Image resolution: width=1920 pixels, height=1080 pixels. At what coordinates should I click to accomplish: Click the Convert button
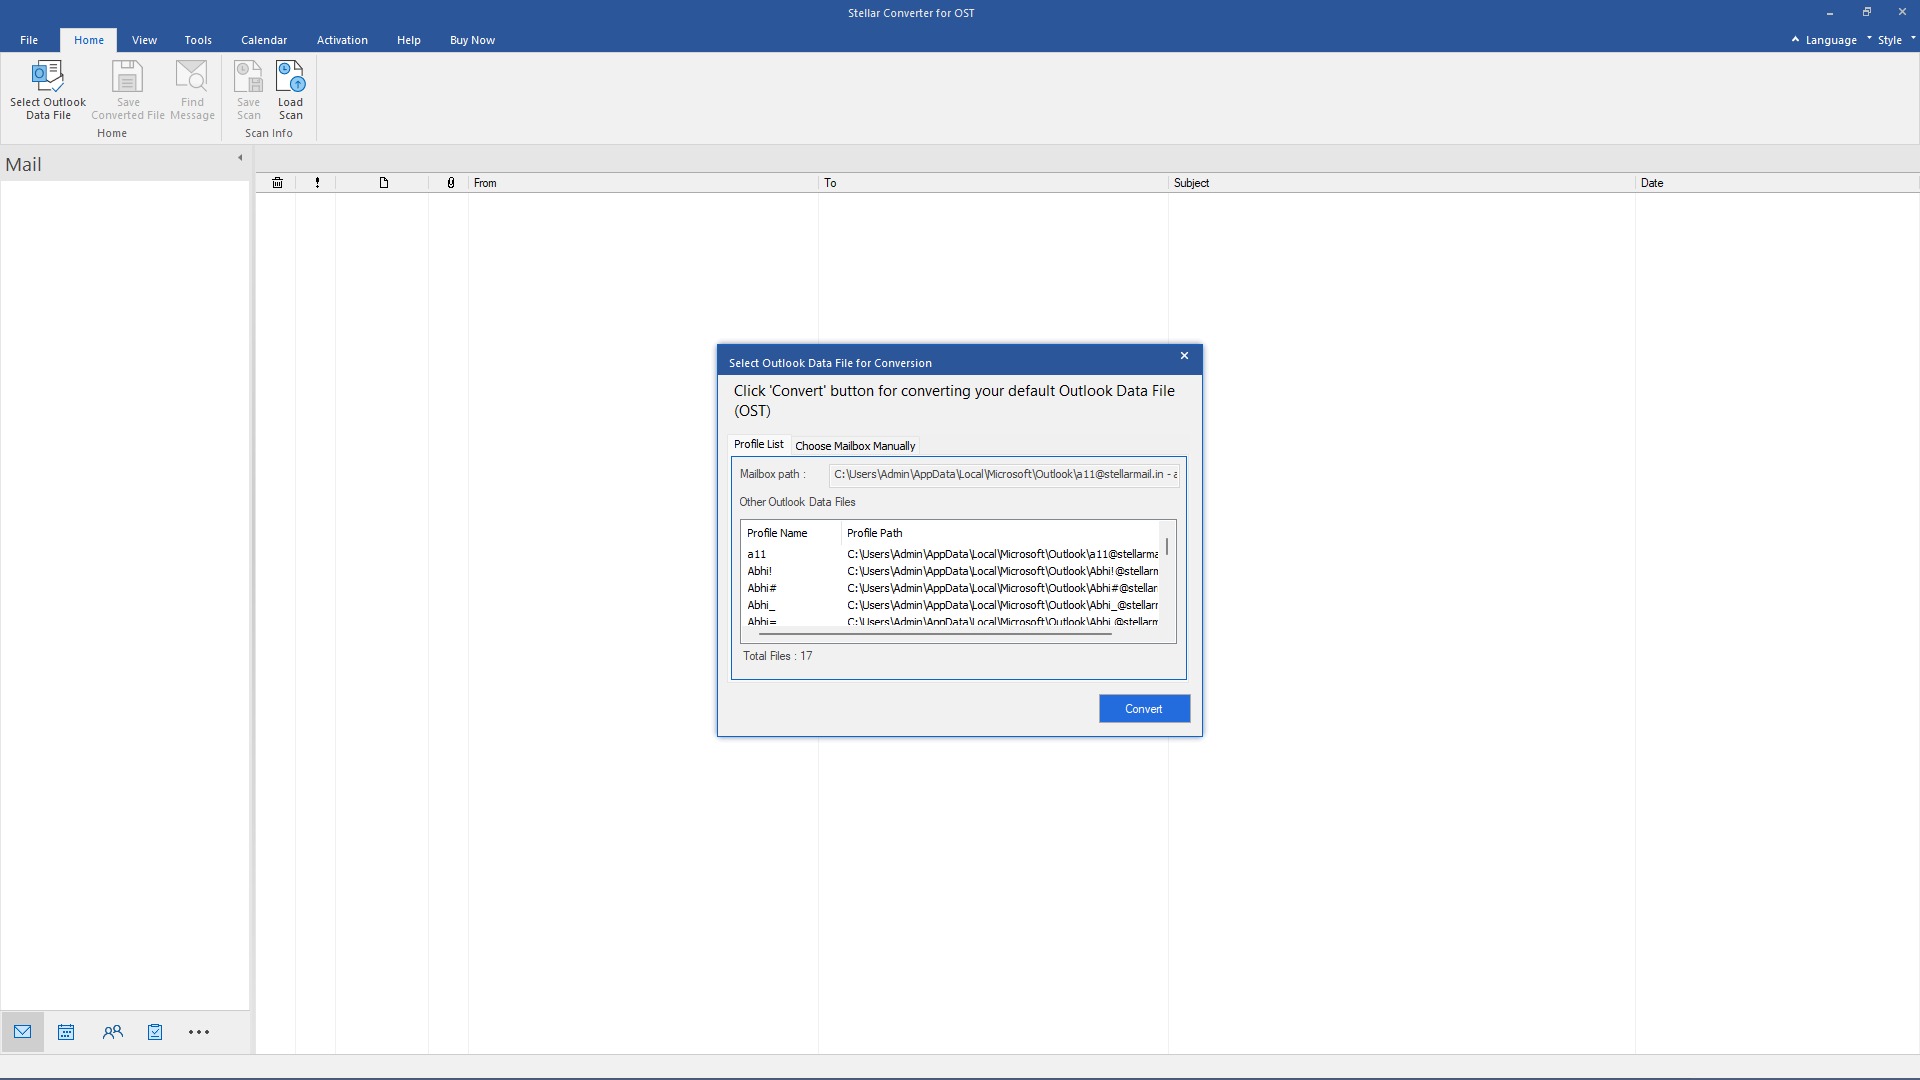coord(1143,708)
